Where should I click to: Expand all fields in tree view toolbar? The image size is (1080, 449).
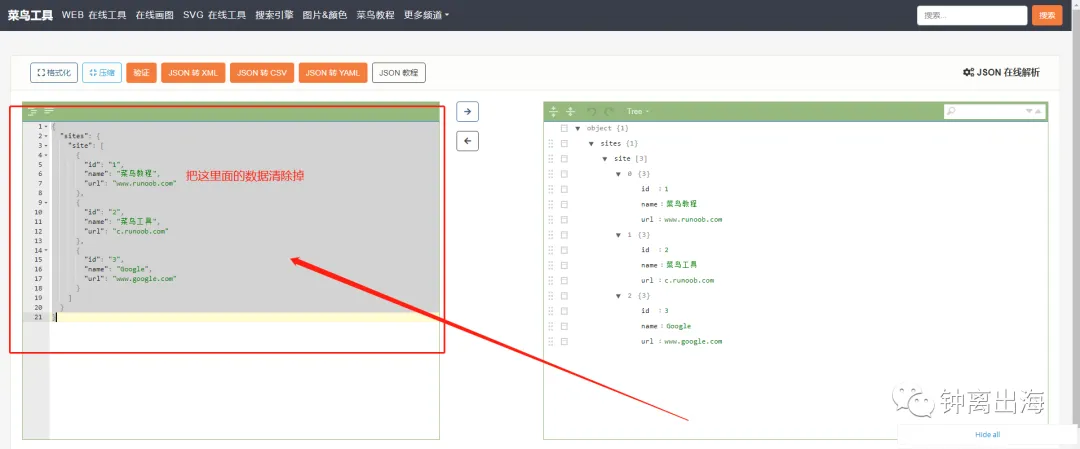tap(553, 112)
